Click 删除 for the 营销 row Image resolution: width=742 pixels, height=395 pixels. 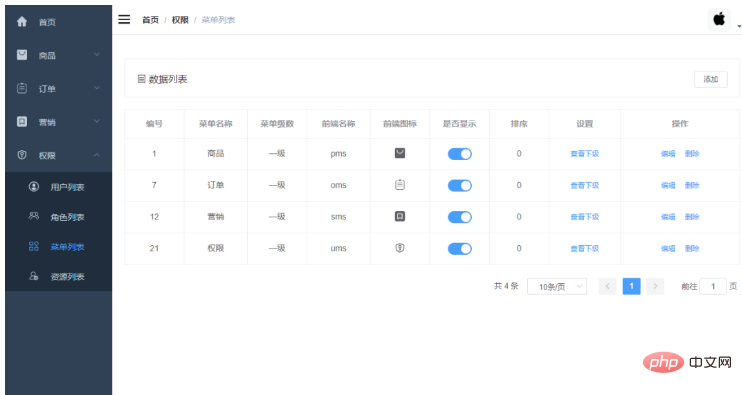coord(692,217)
